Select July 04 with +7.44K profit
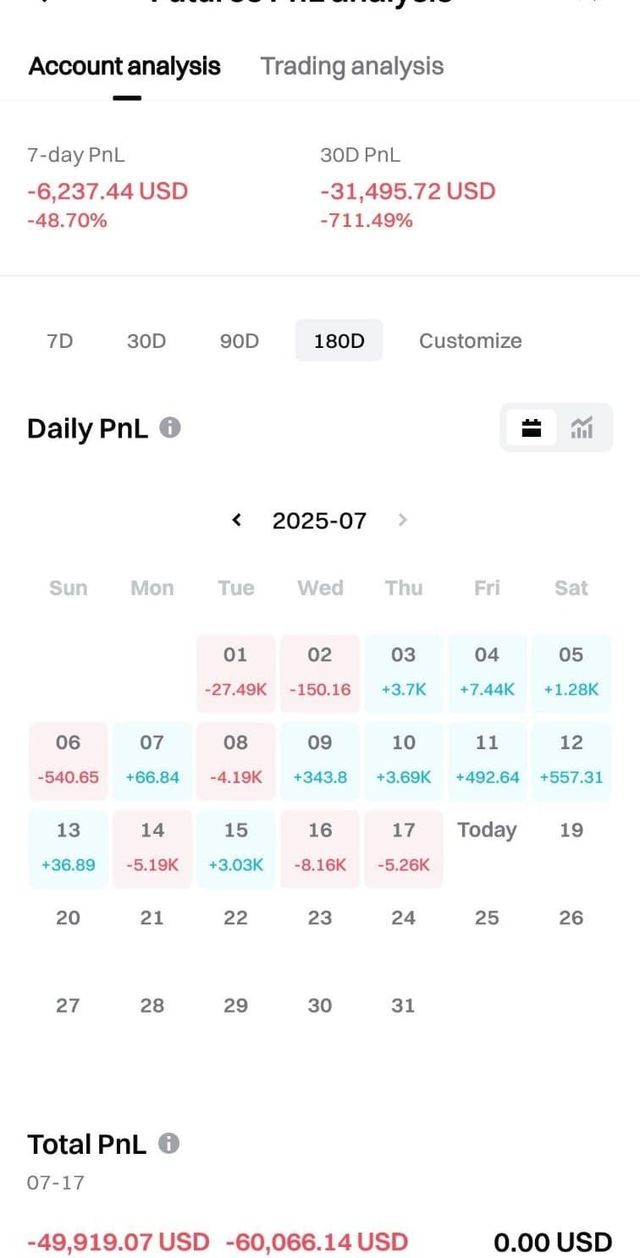This screenshot has height=1258, width=640. click(487, 672)
